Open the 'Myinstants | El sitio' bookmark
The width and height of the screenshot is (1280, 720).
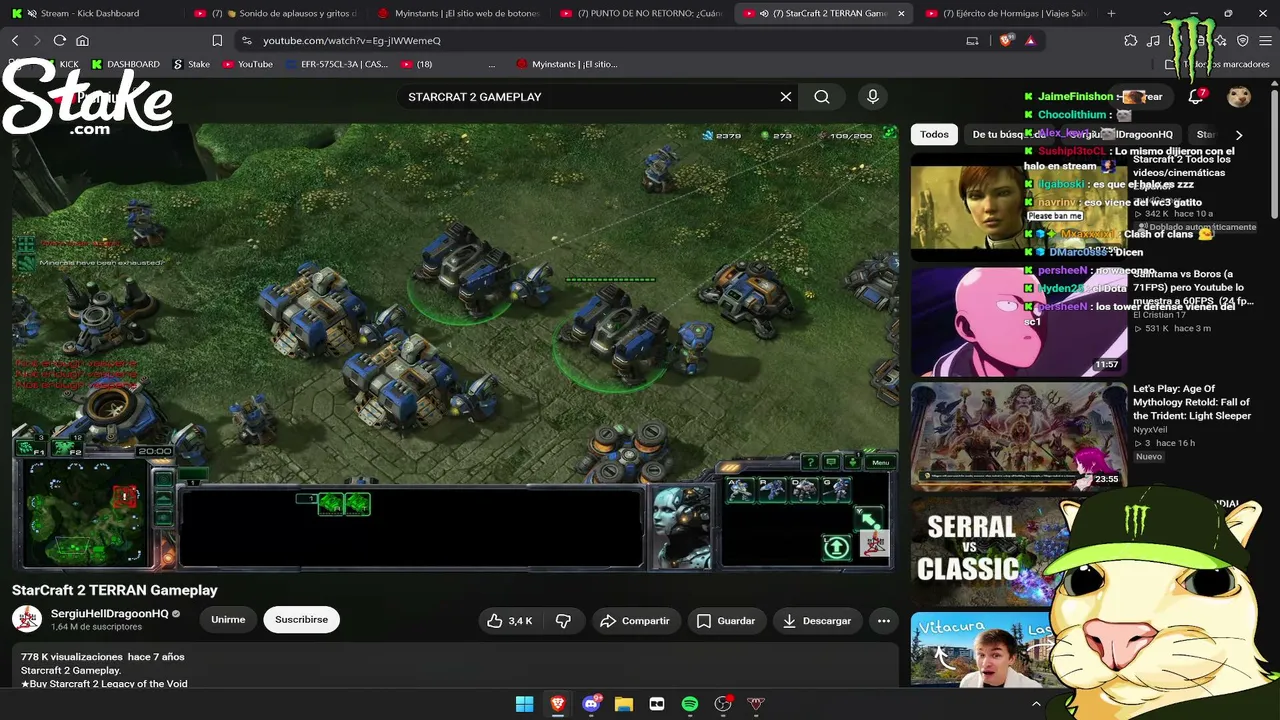pos(567,64)
